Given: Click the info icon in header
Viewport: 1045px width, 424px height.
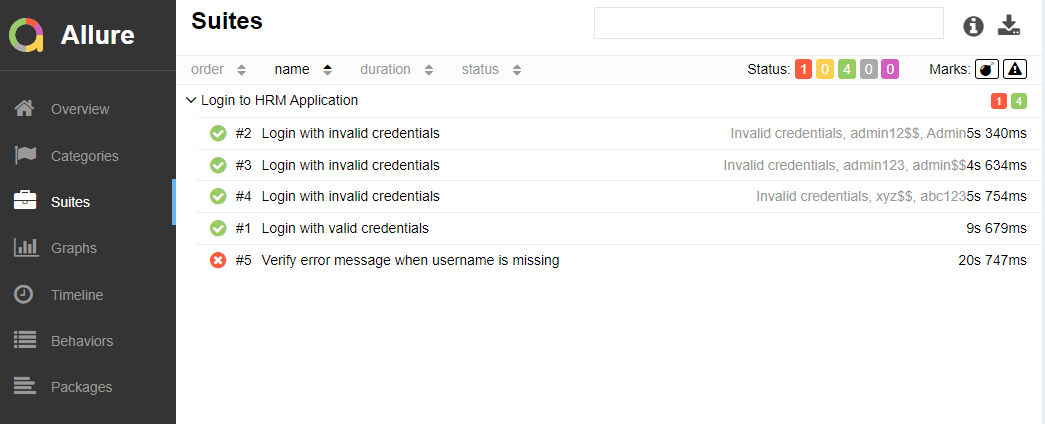Looking at the screenshot, I should (x=973, y=26).
